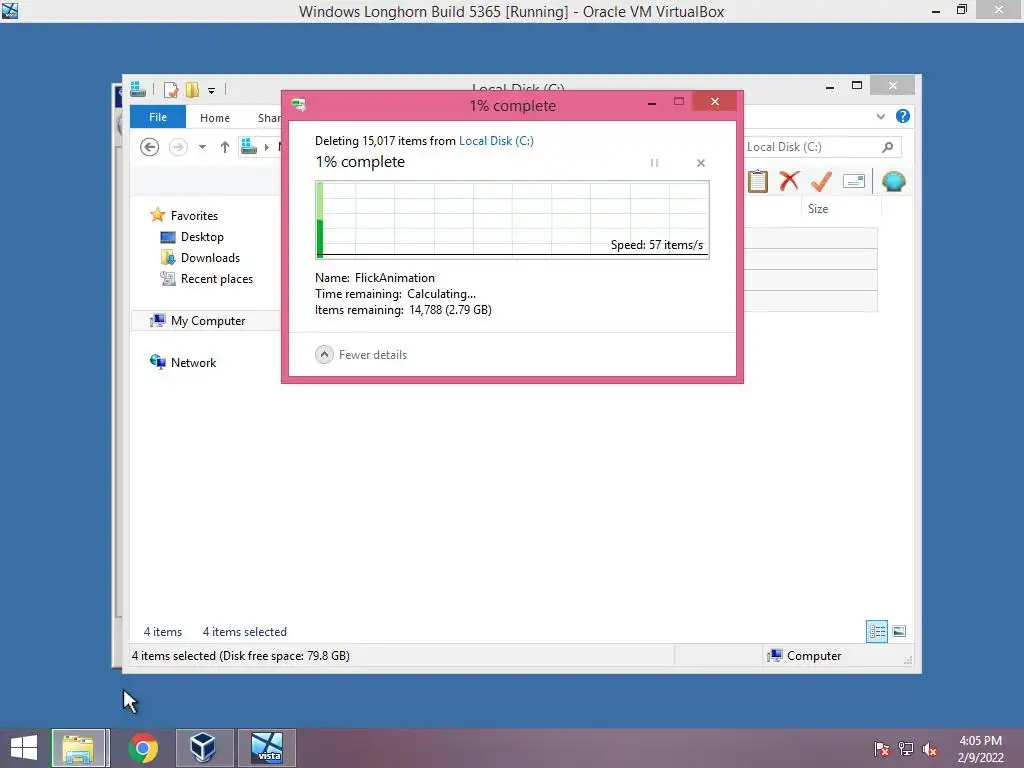Click the muted volume tray icon

tap(930, 749)
